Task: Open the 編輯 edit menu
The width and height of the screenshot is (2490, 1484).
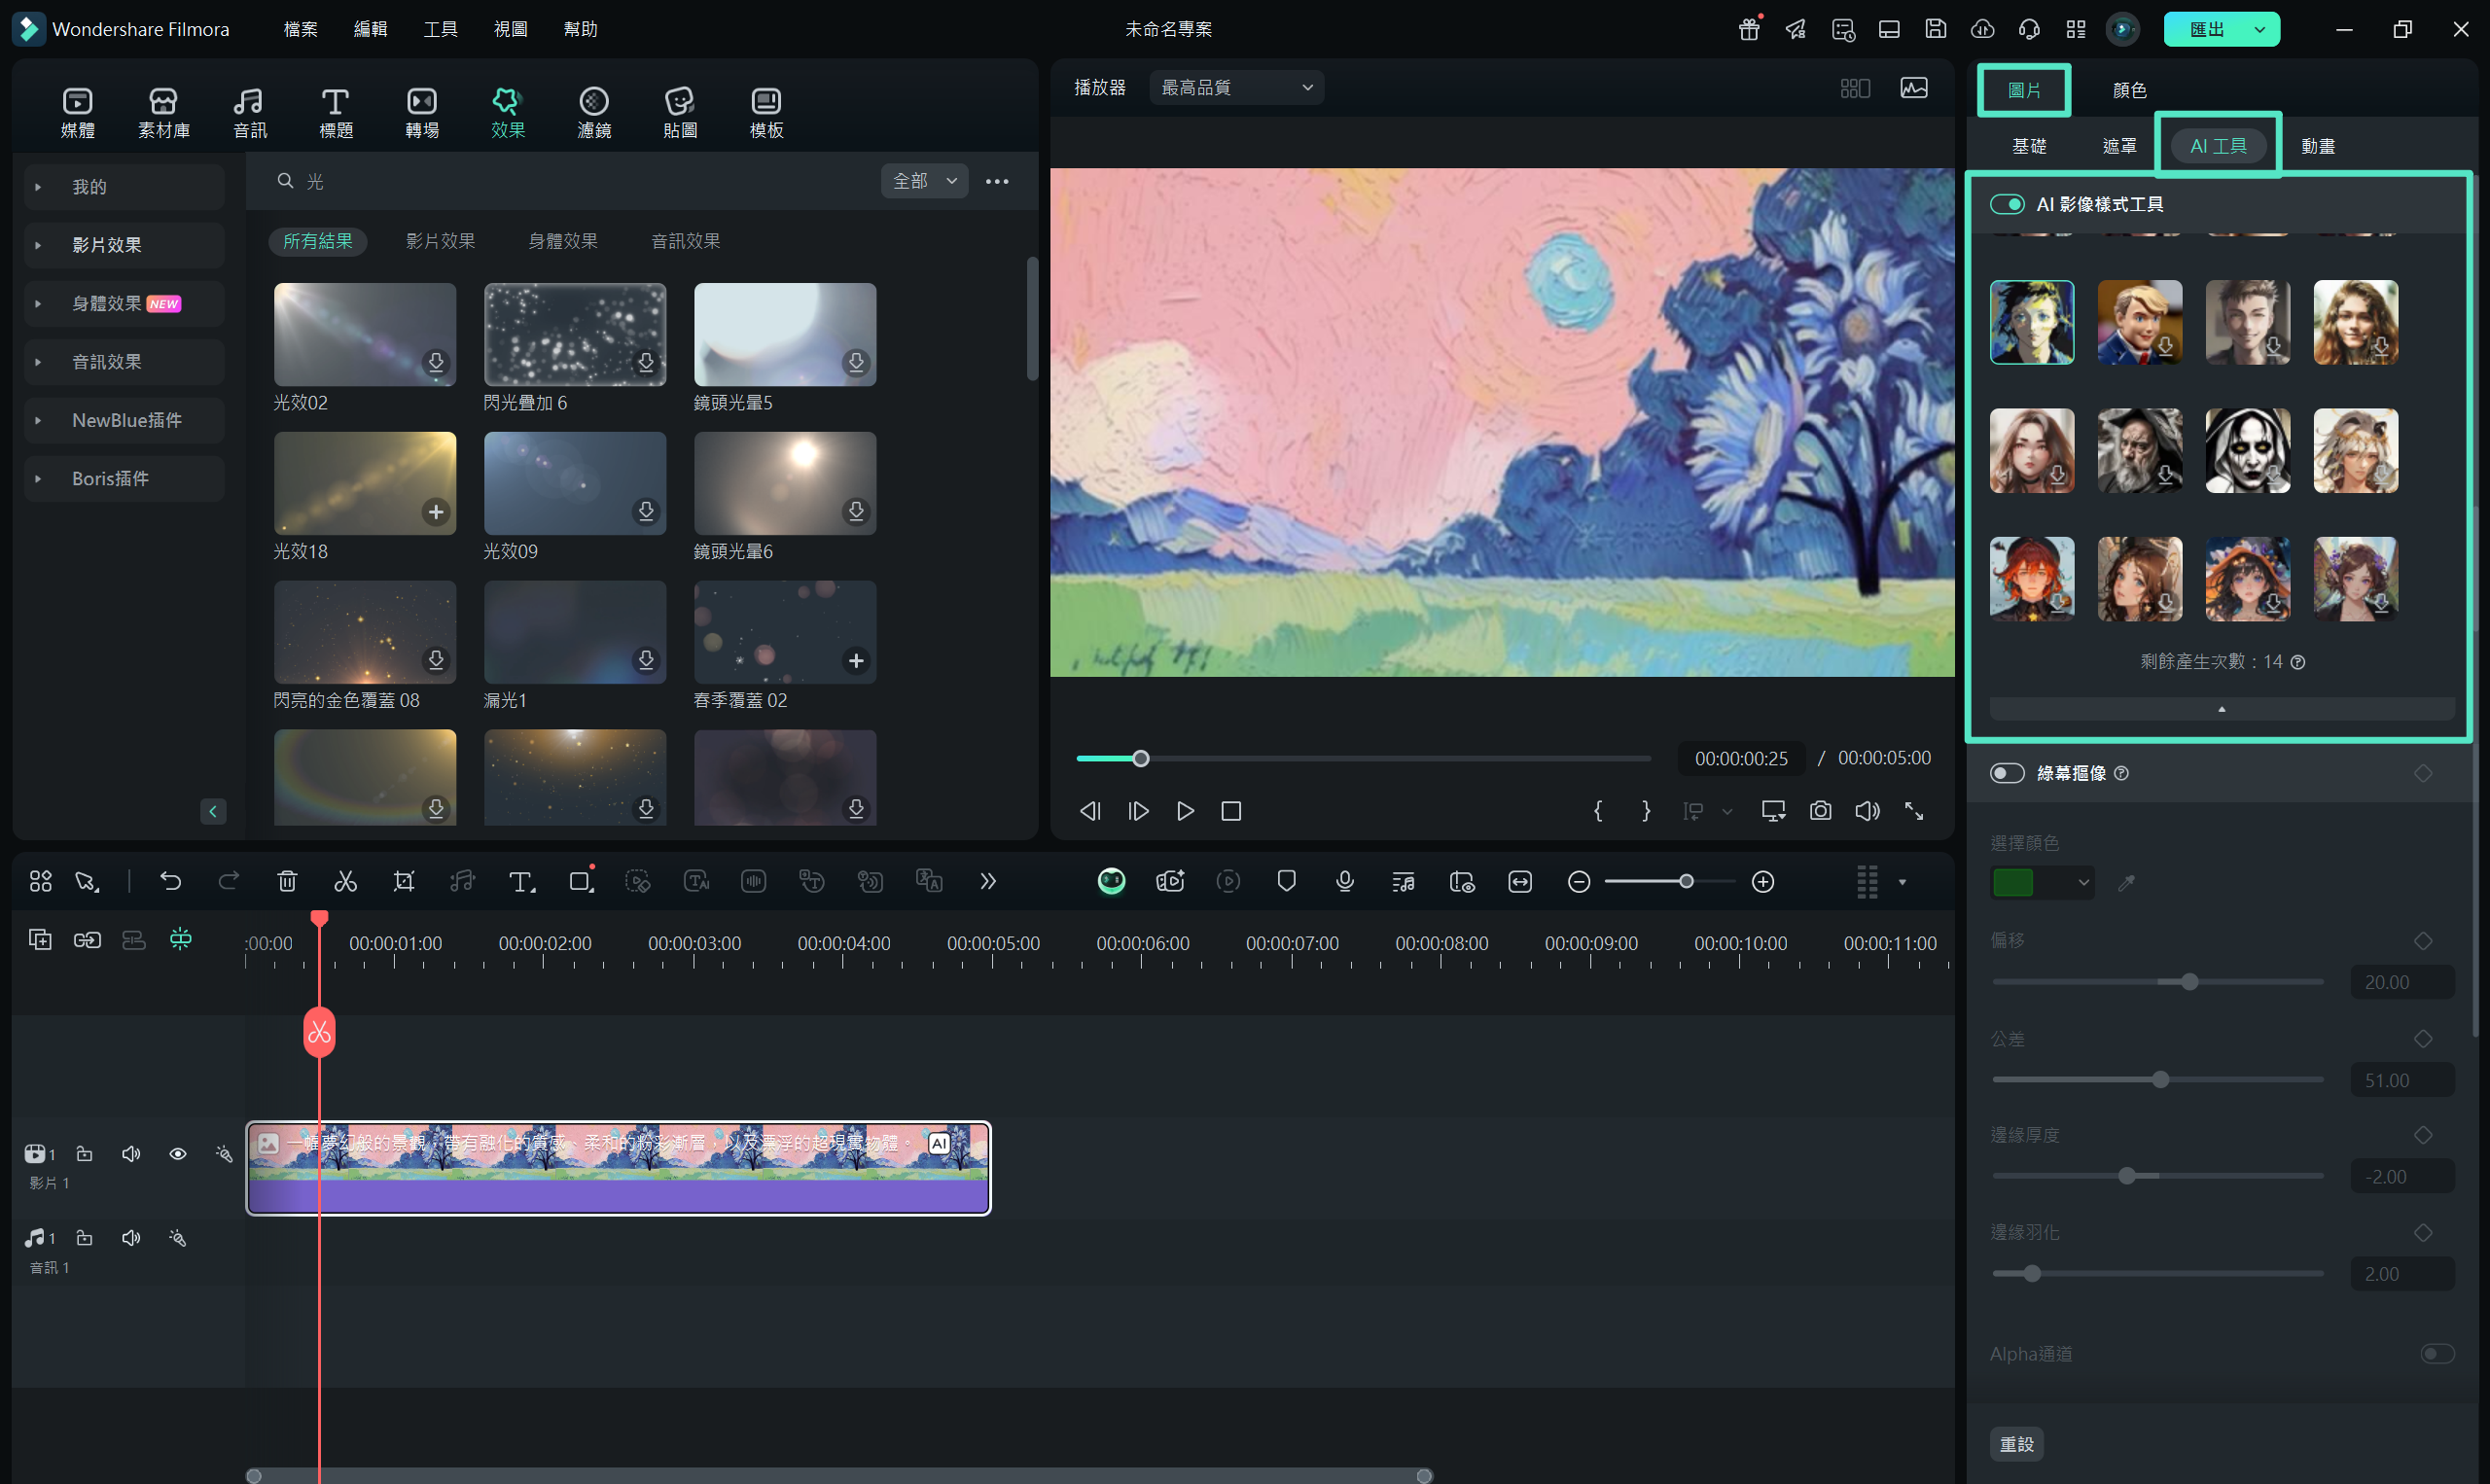Action: (x=370, y=29)
